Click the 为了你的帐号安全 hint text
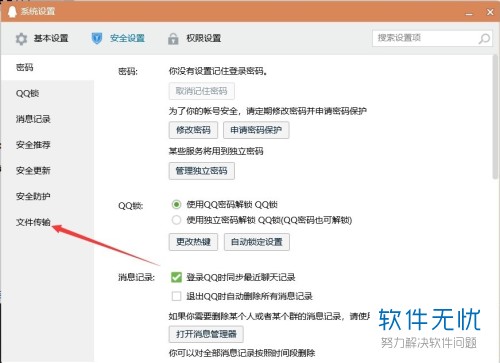This screenshot has width=500, height=363. pyautogui.click(x=268, y=111)
